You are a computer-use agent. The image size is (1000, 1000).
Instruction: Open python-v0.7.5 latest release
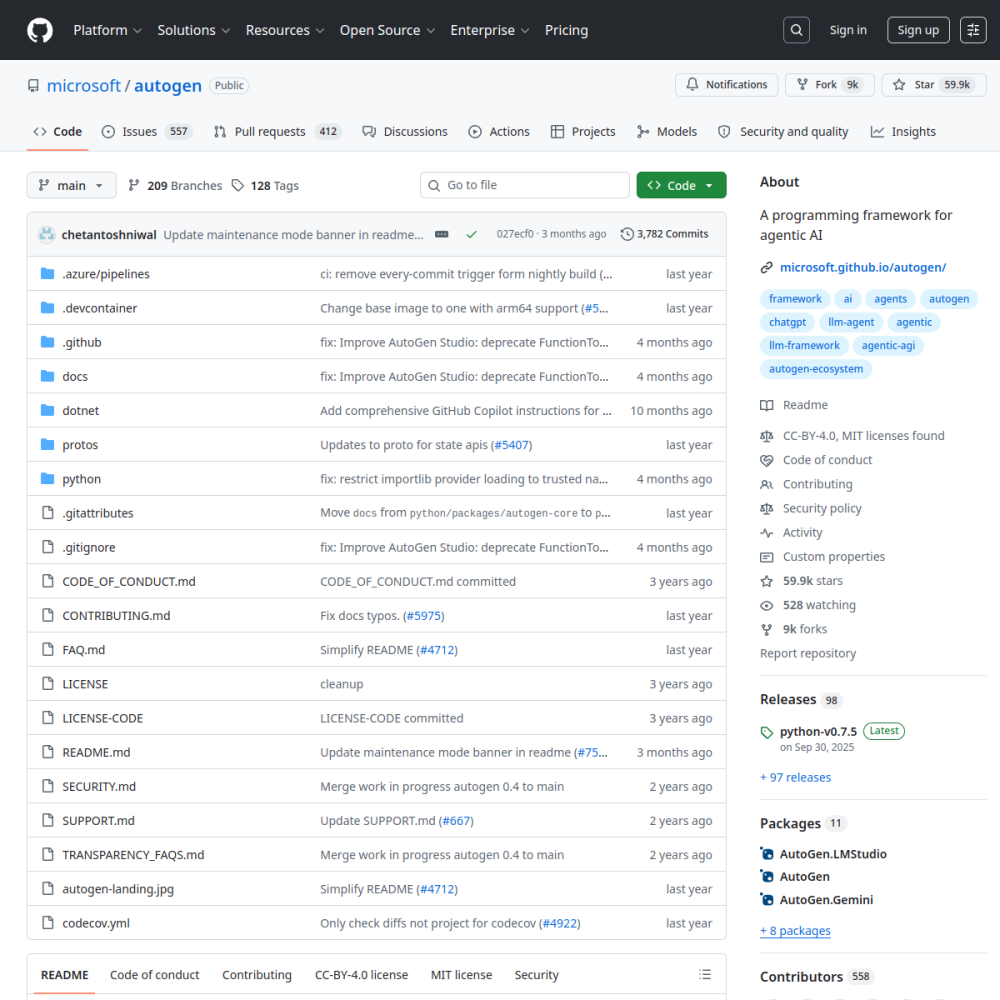point(818,732)
